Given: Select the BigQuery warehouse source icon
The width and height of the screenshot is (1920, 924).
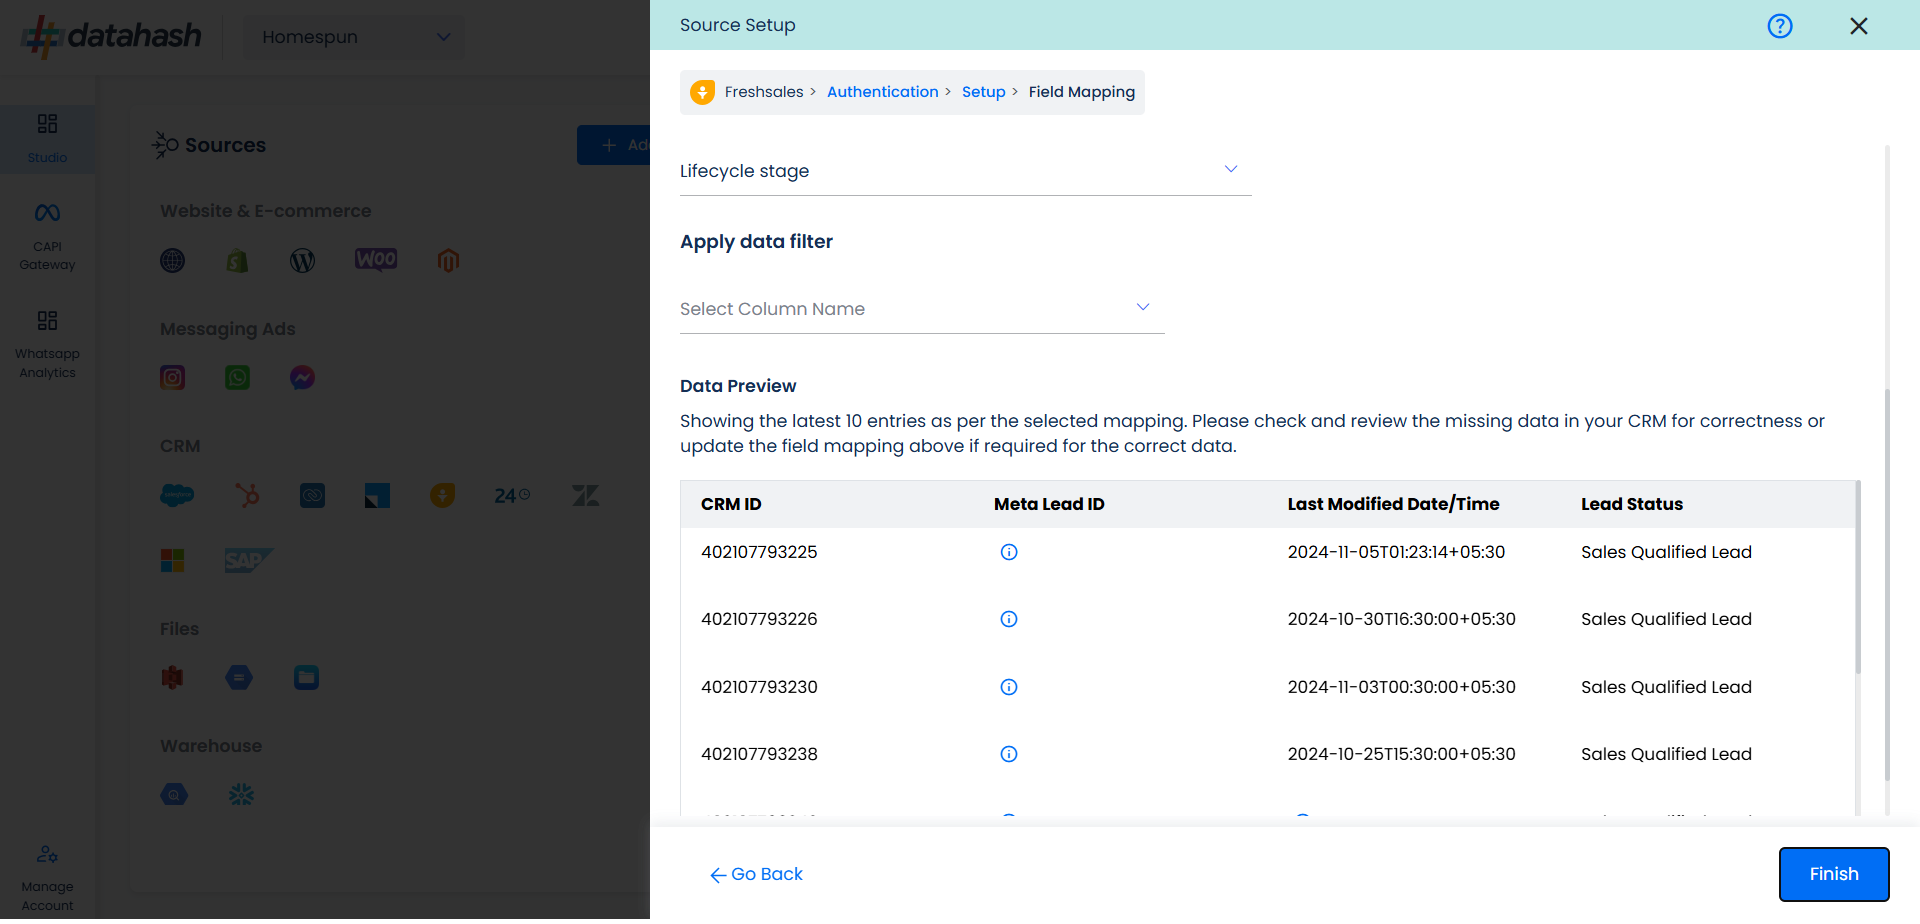Looking at the screenshot, I should [174, 795].
